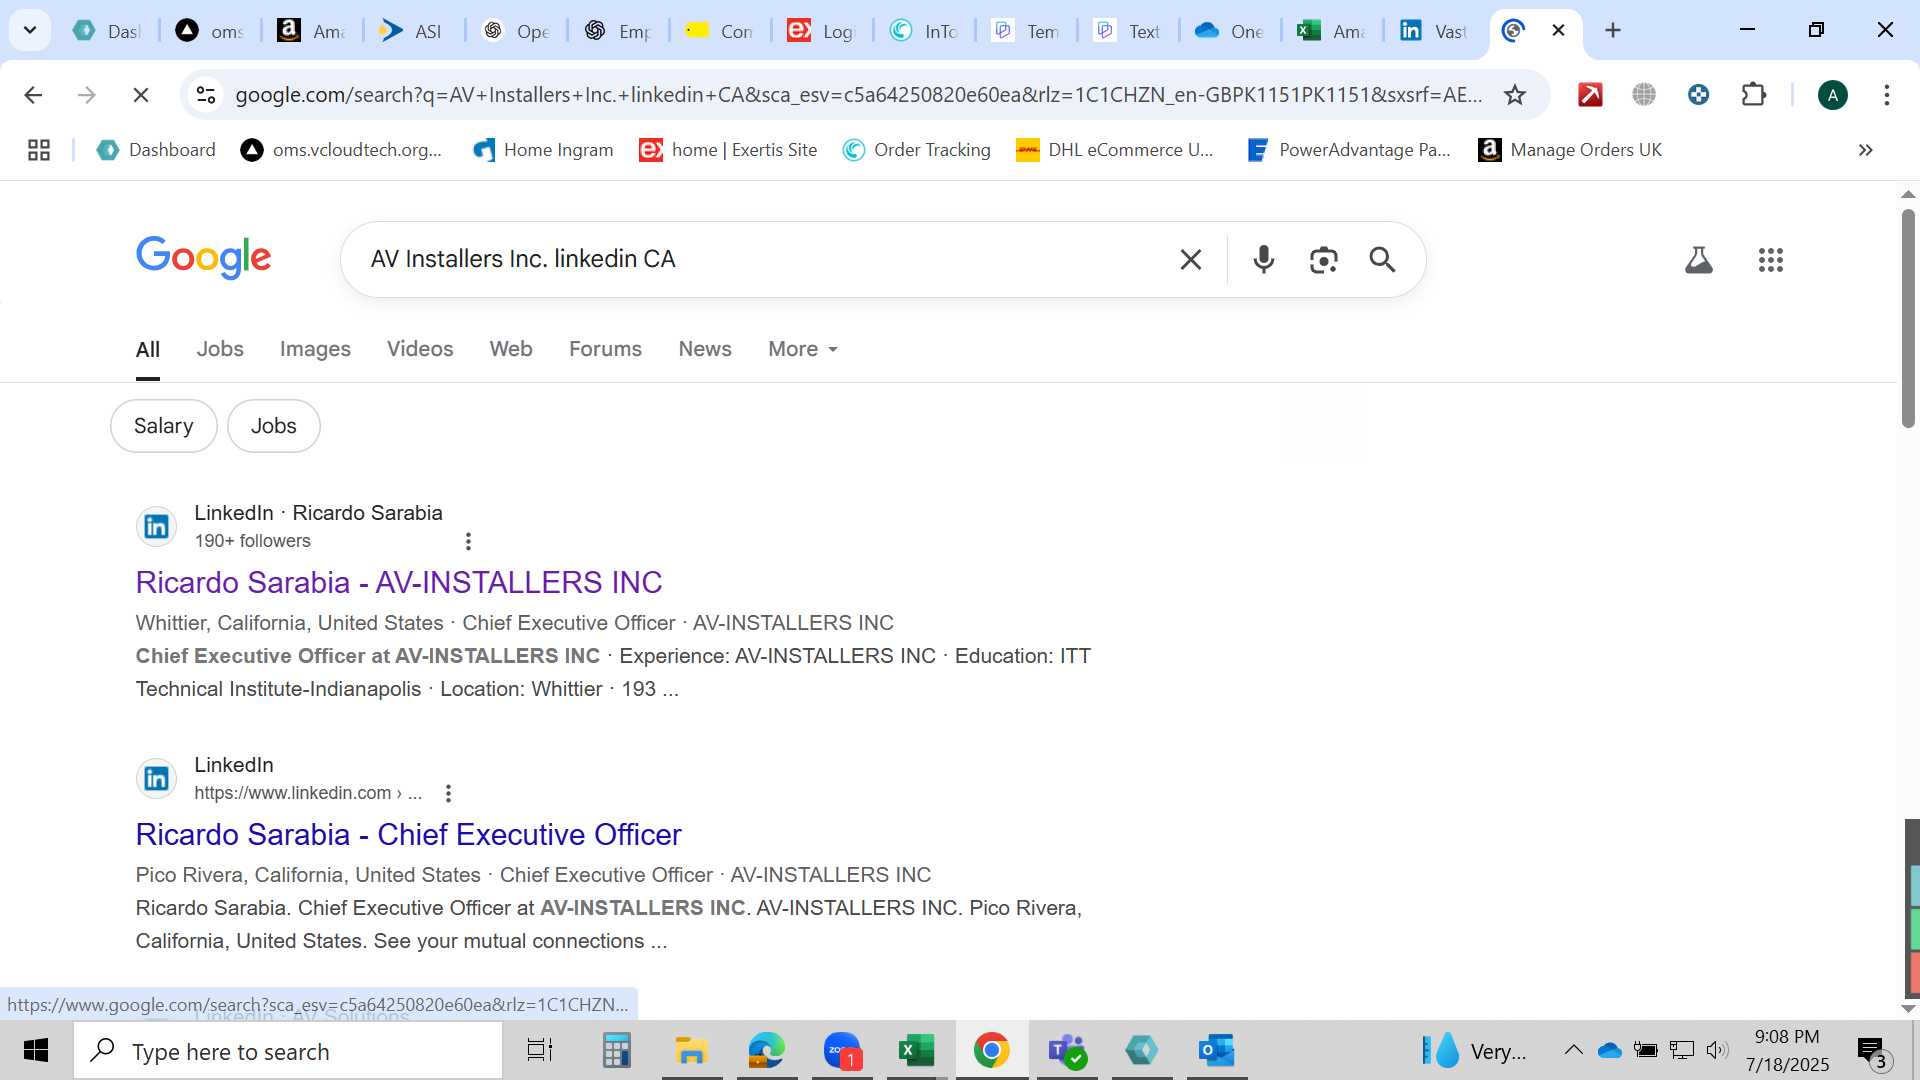Open tab search dropdown arrow
The width and height of the screenshot is (1920, 1080).
point(30,30)
